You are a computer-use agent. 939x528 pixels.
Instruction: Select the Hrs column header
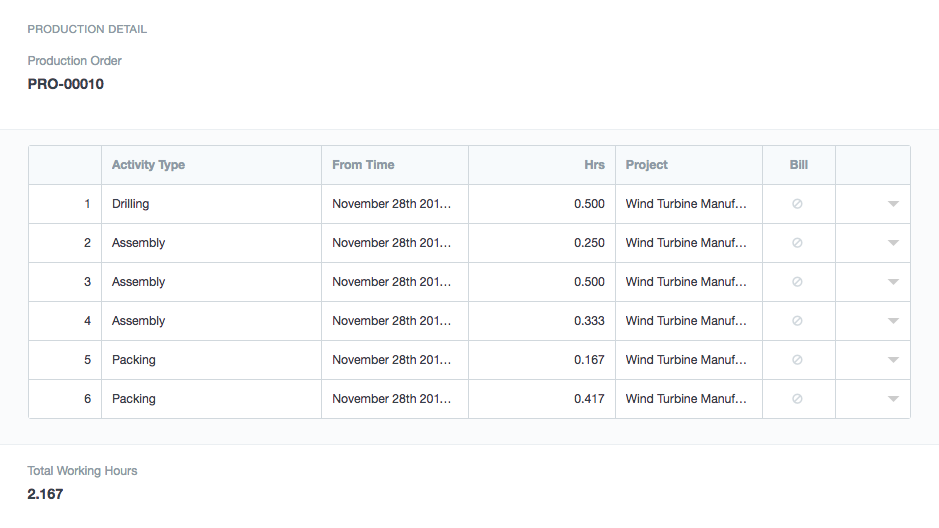(594, 165)
